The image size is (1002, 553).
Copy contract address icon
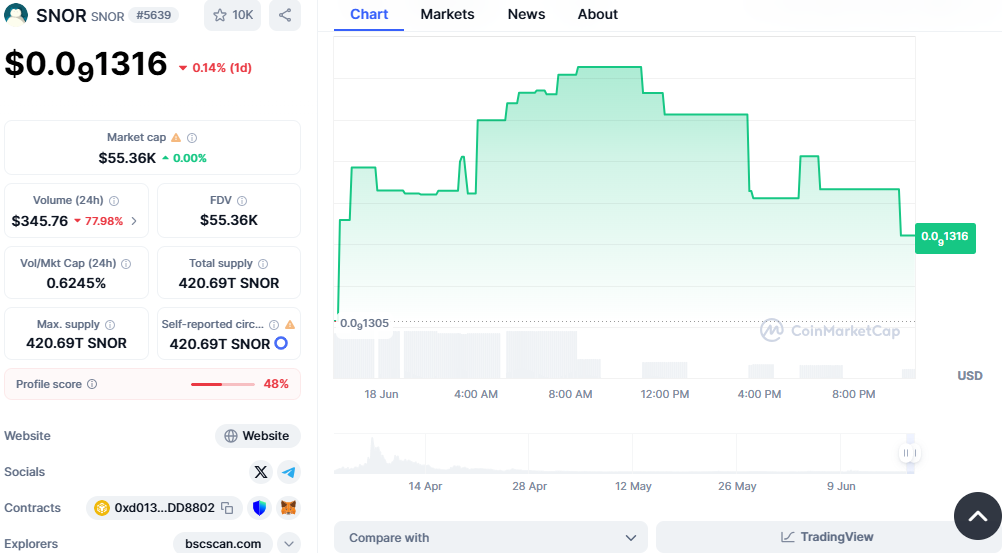[x=227, y=508]
